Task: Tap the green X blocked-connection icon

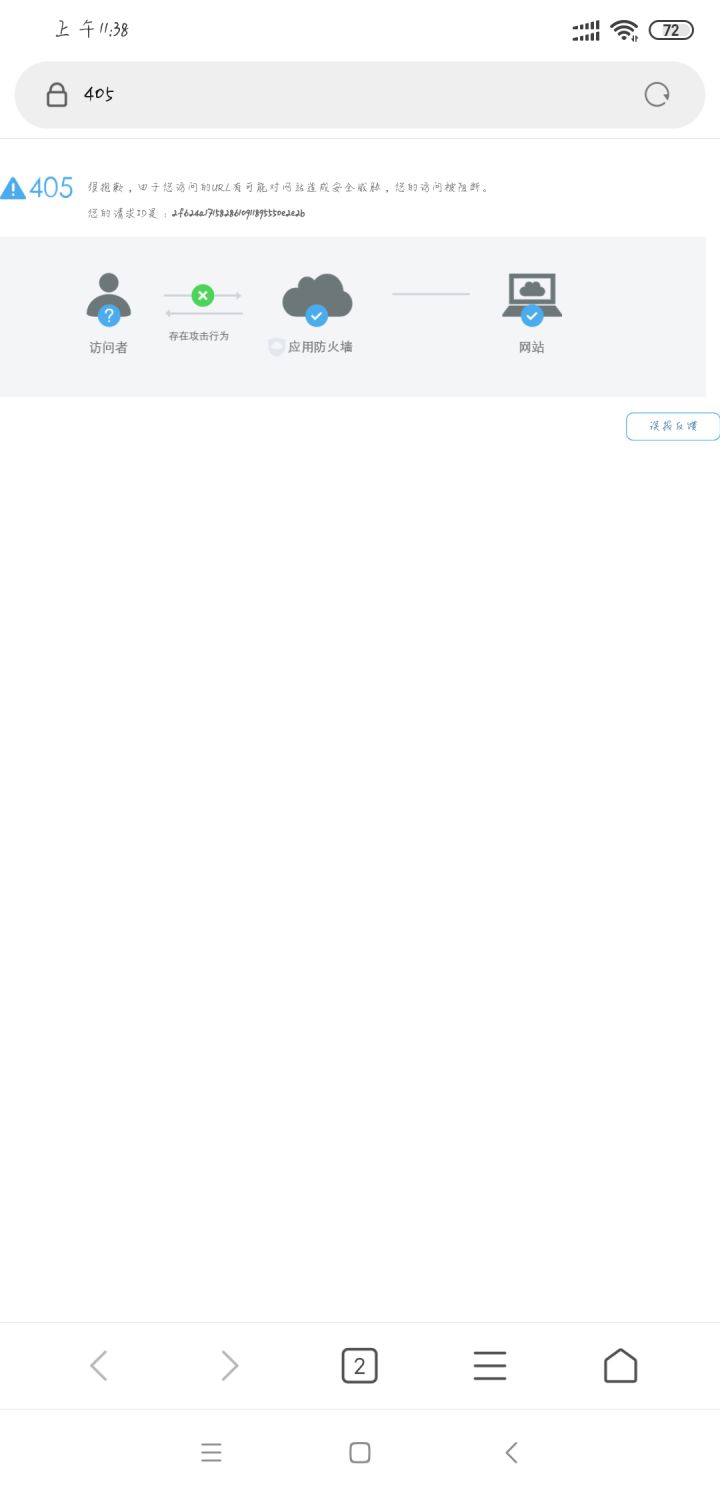Action: [203, 295]
